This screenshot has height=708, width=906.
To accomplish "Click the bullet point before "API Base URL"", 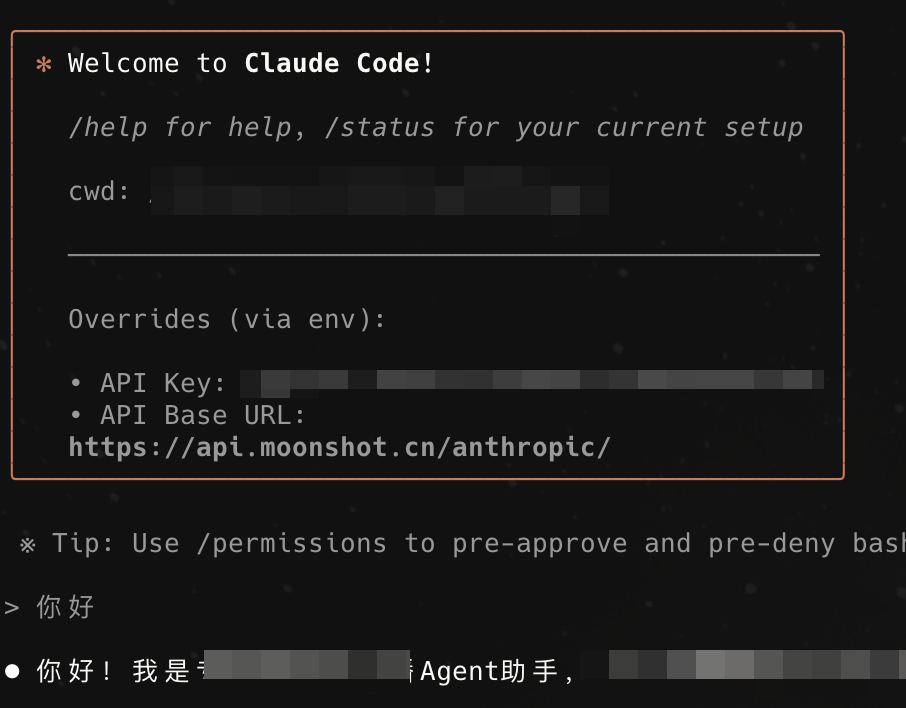I will click(76, 415).
